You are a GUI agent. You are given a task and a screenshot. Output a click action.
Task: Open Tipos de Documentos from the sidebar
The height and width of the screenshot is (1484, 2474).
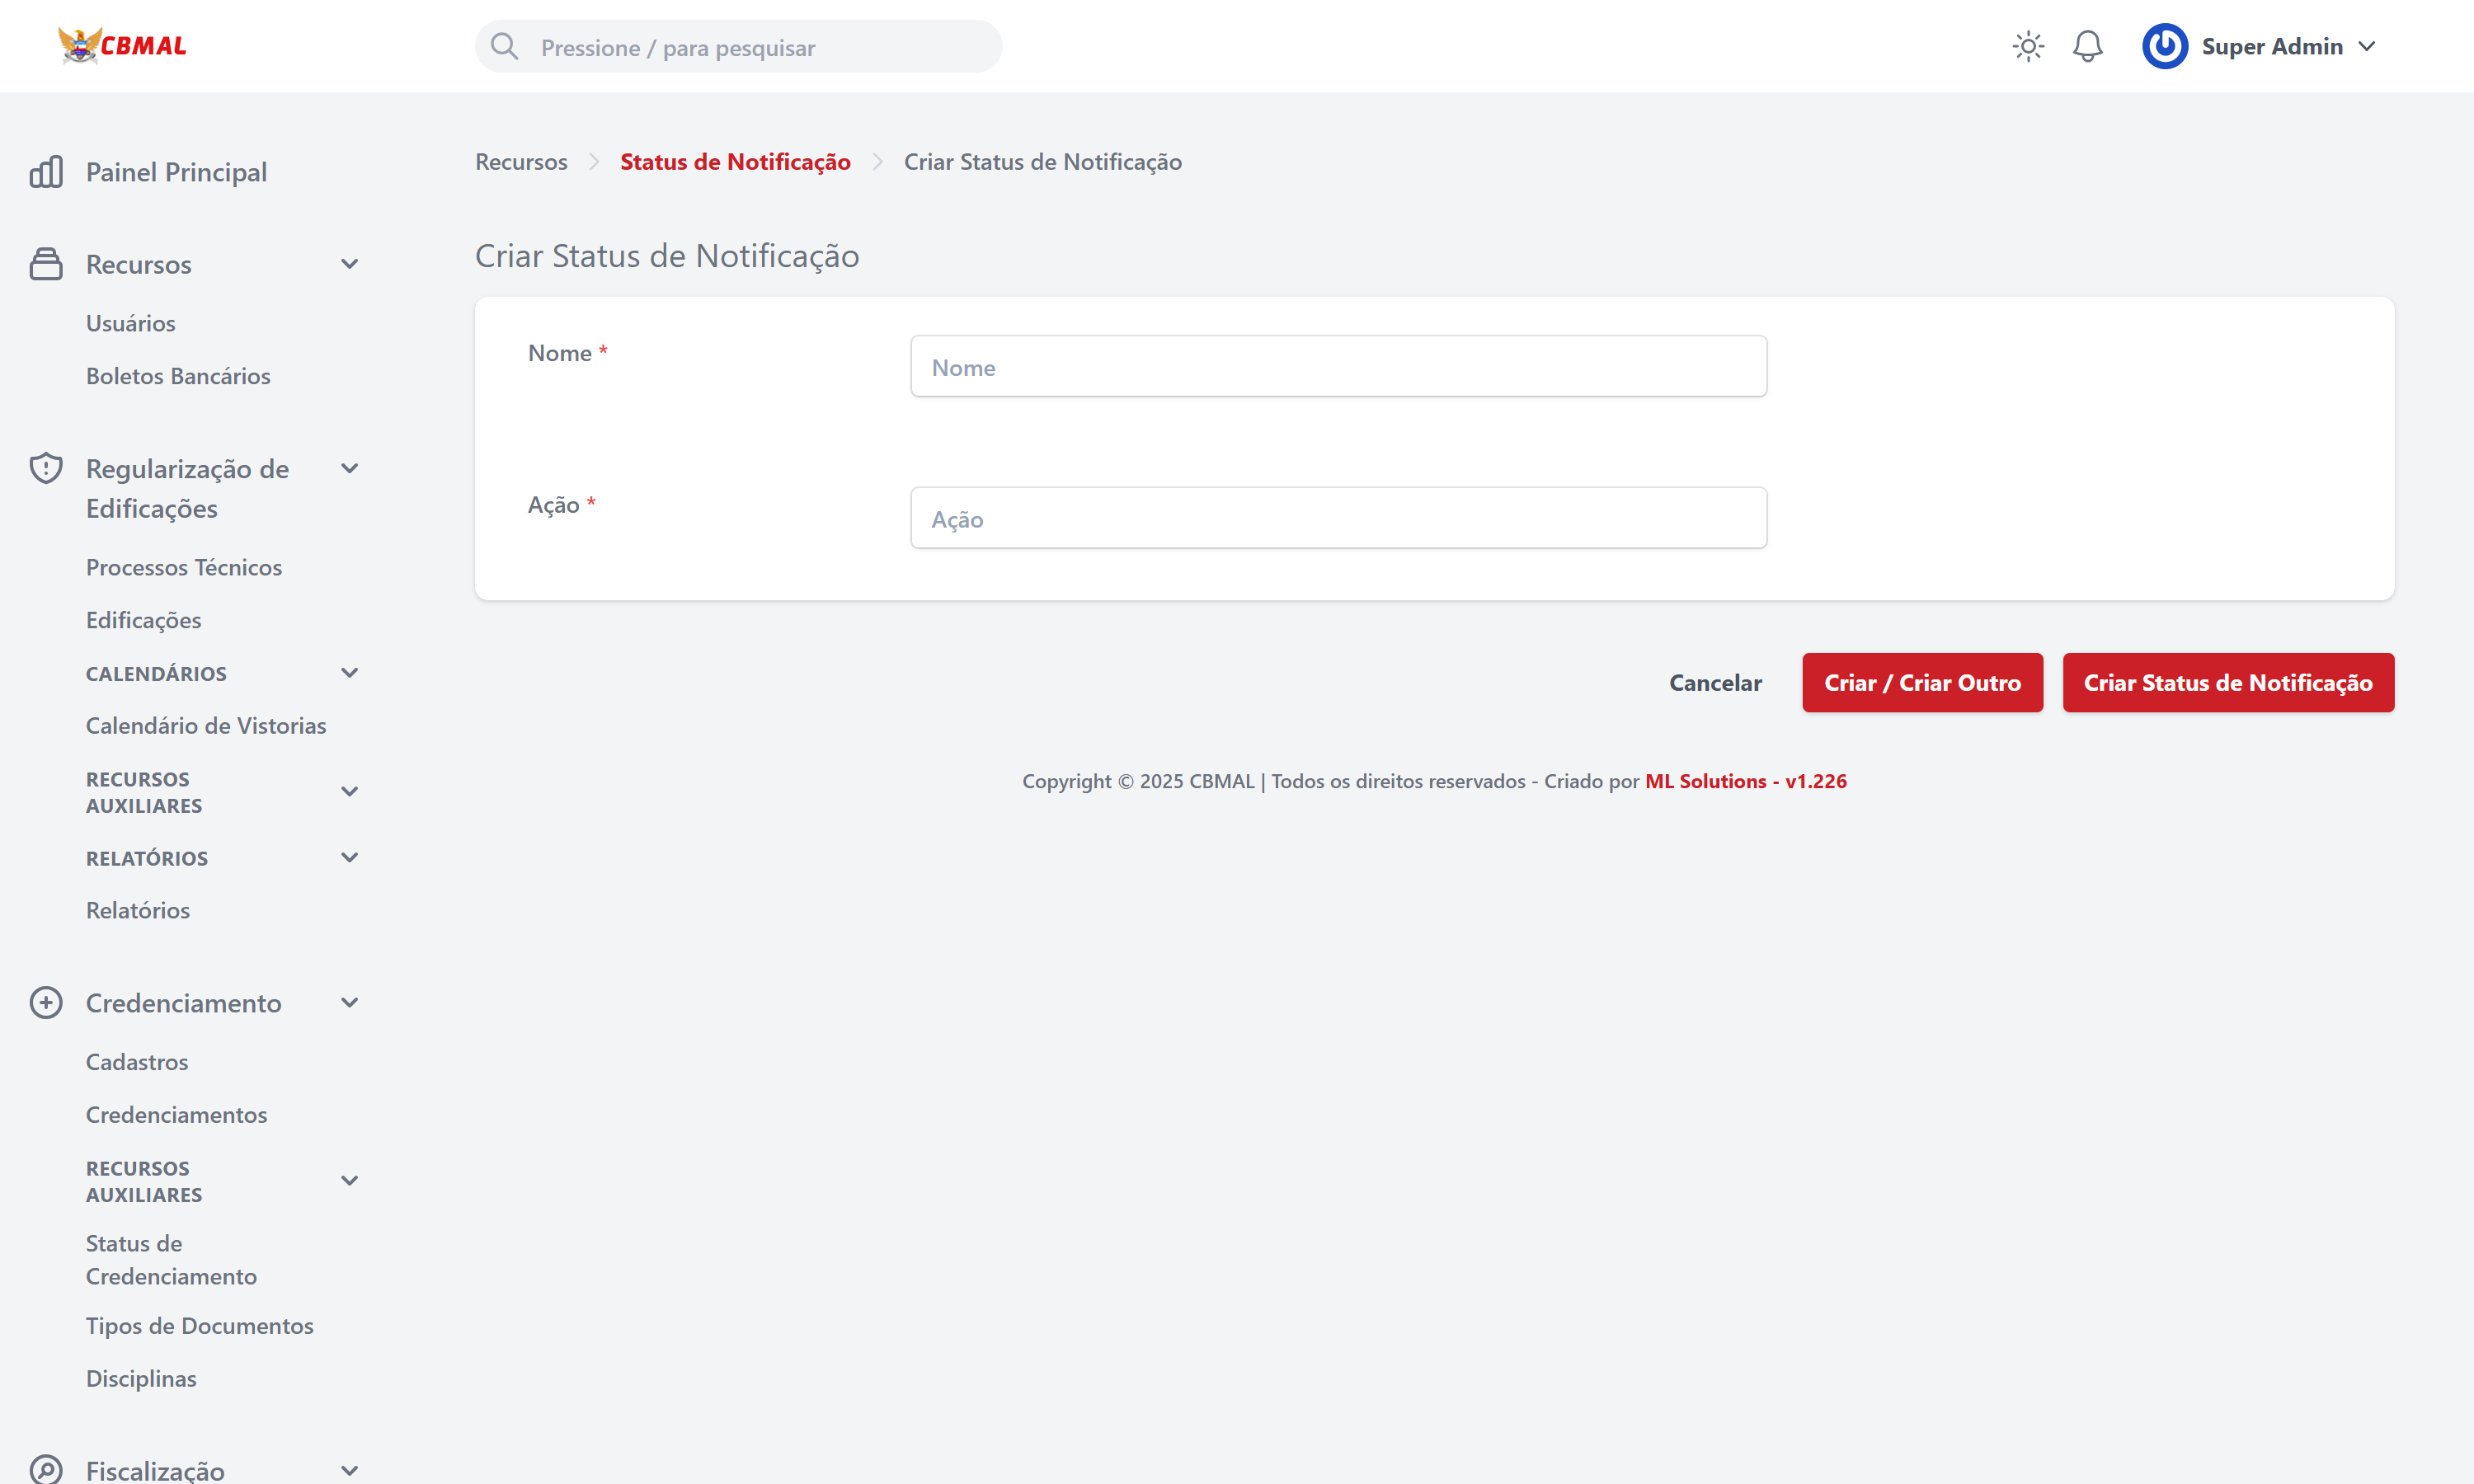pos(200,1325)
